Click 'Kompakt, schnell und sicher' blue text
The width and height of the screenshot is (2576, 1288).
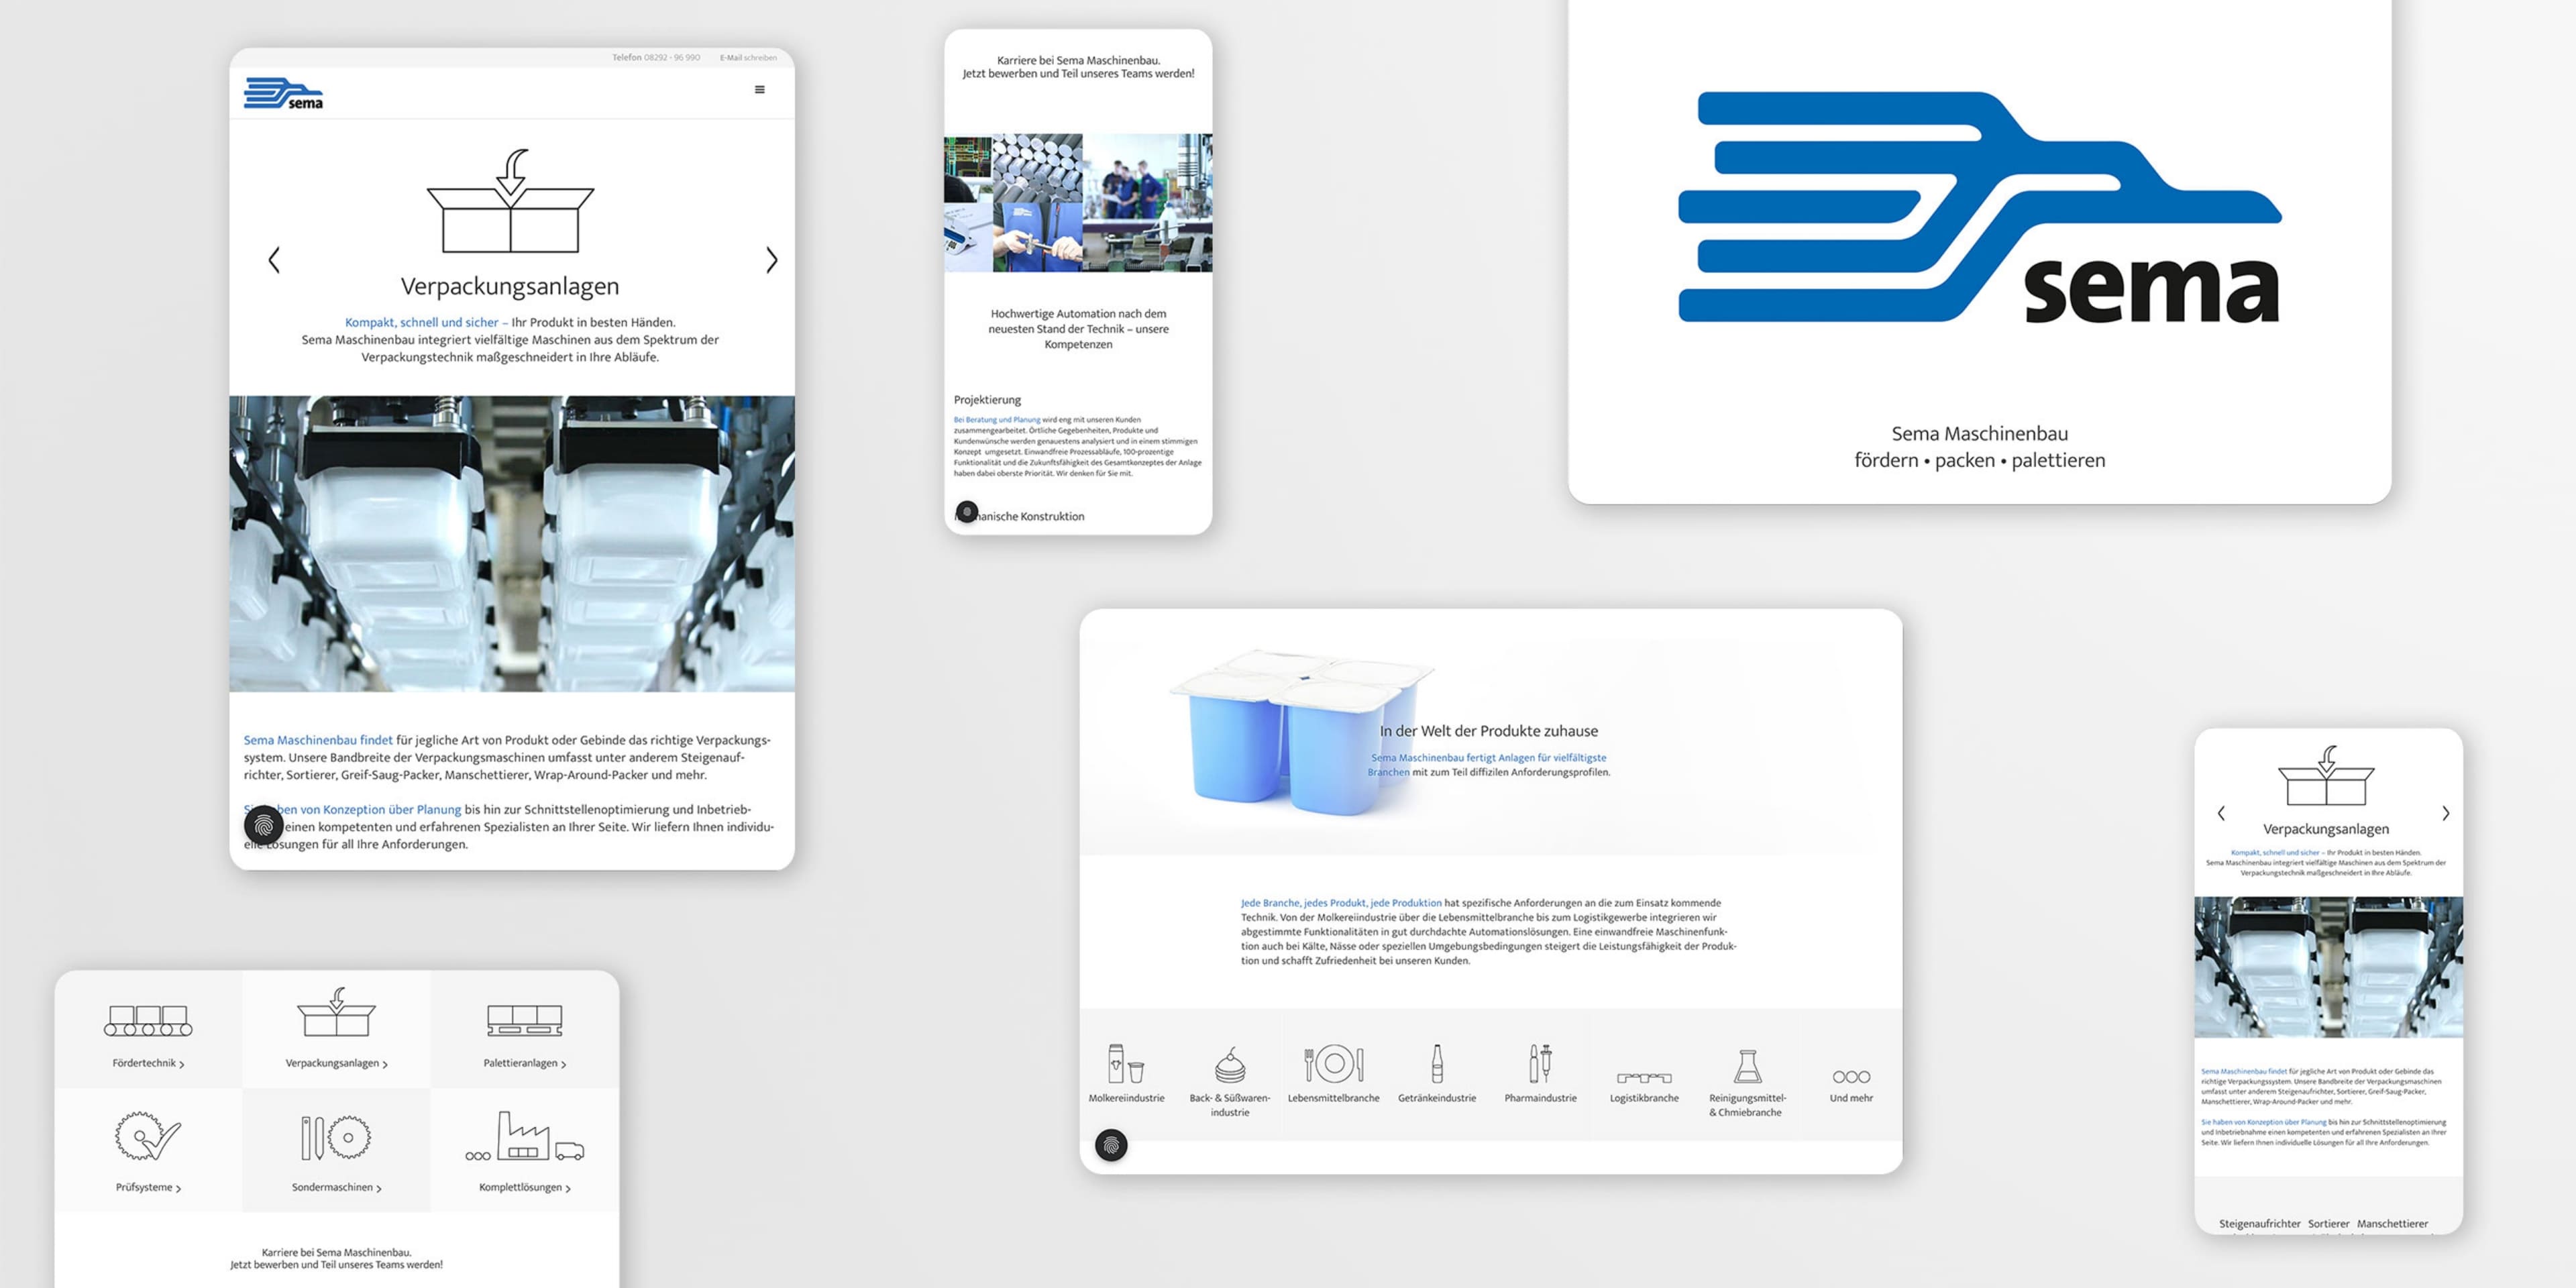click(x=421, y=322)
